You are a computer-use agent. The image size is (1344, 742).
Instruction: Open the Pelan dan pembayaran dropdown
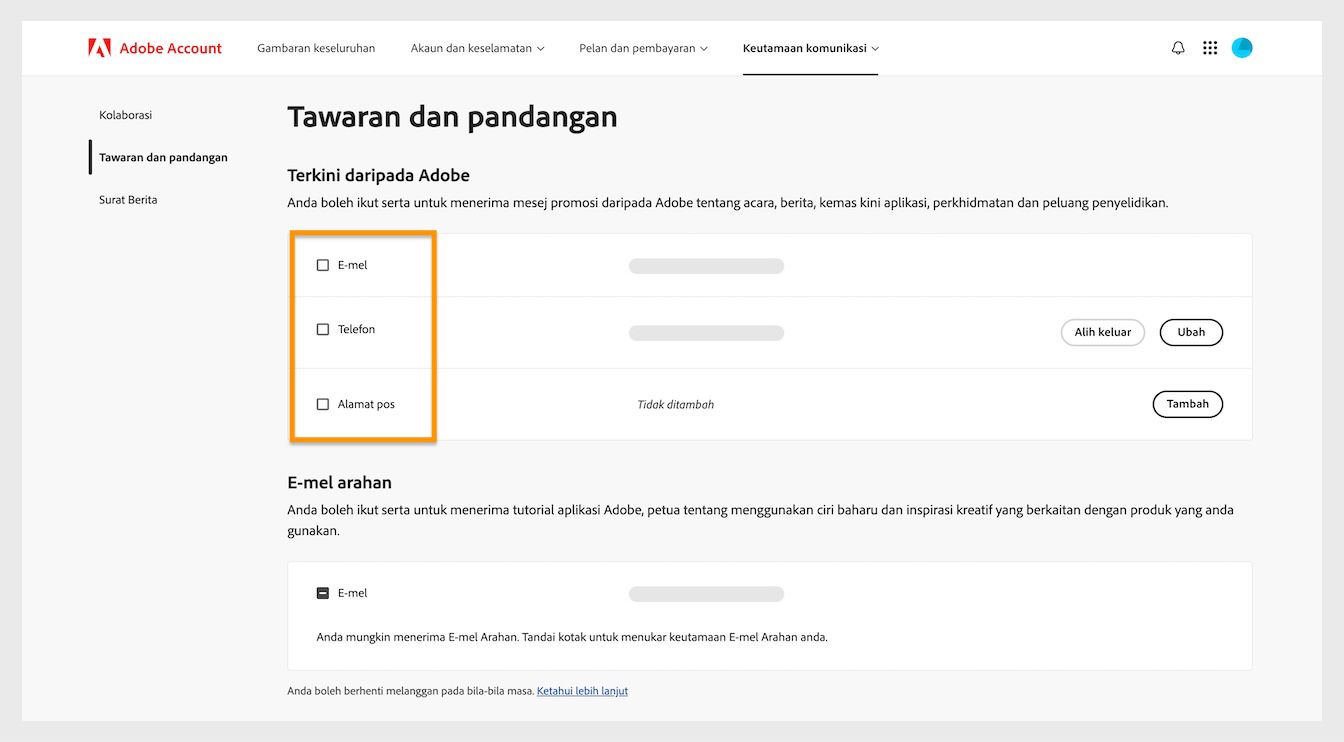point(642,47)
